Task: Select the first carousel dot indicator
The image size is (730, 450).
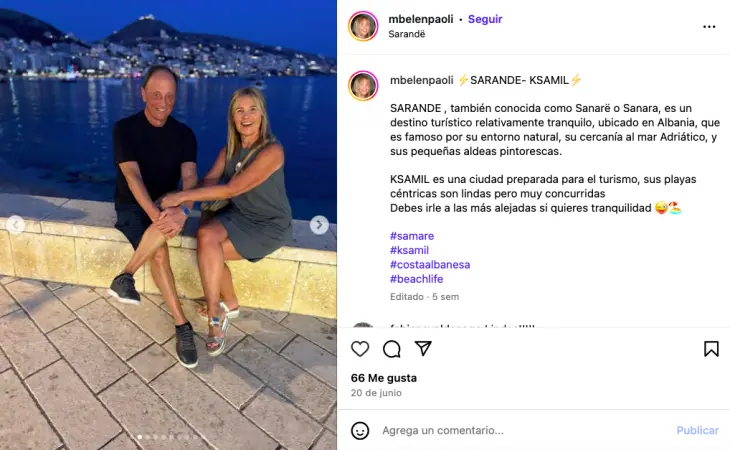Action: tap(140, 437)
